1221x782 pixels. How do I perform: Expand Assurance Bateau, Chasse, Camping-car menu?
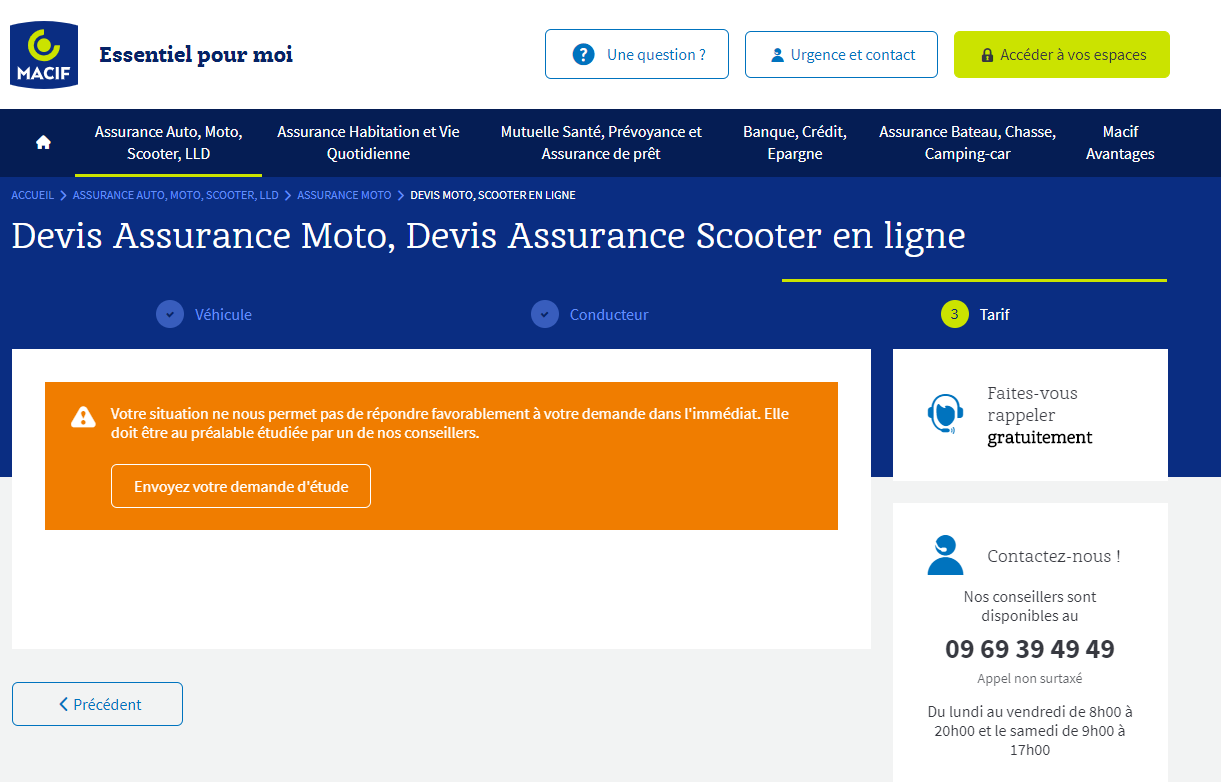(x=967, y=142)
